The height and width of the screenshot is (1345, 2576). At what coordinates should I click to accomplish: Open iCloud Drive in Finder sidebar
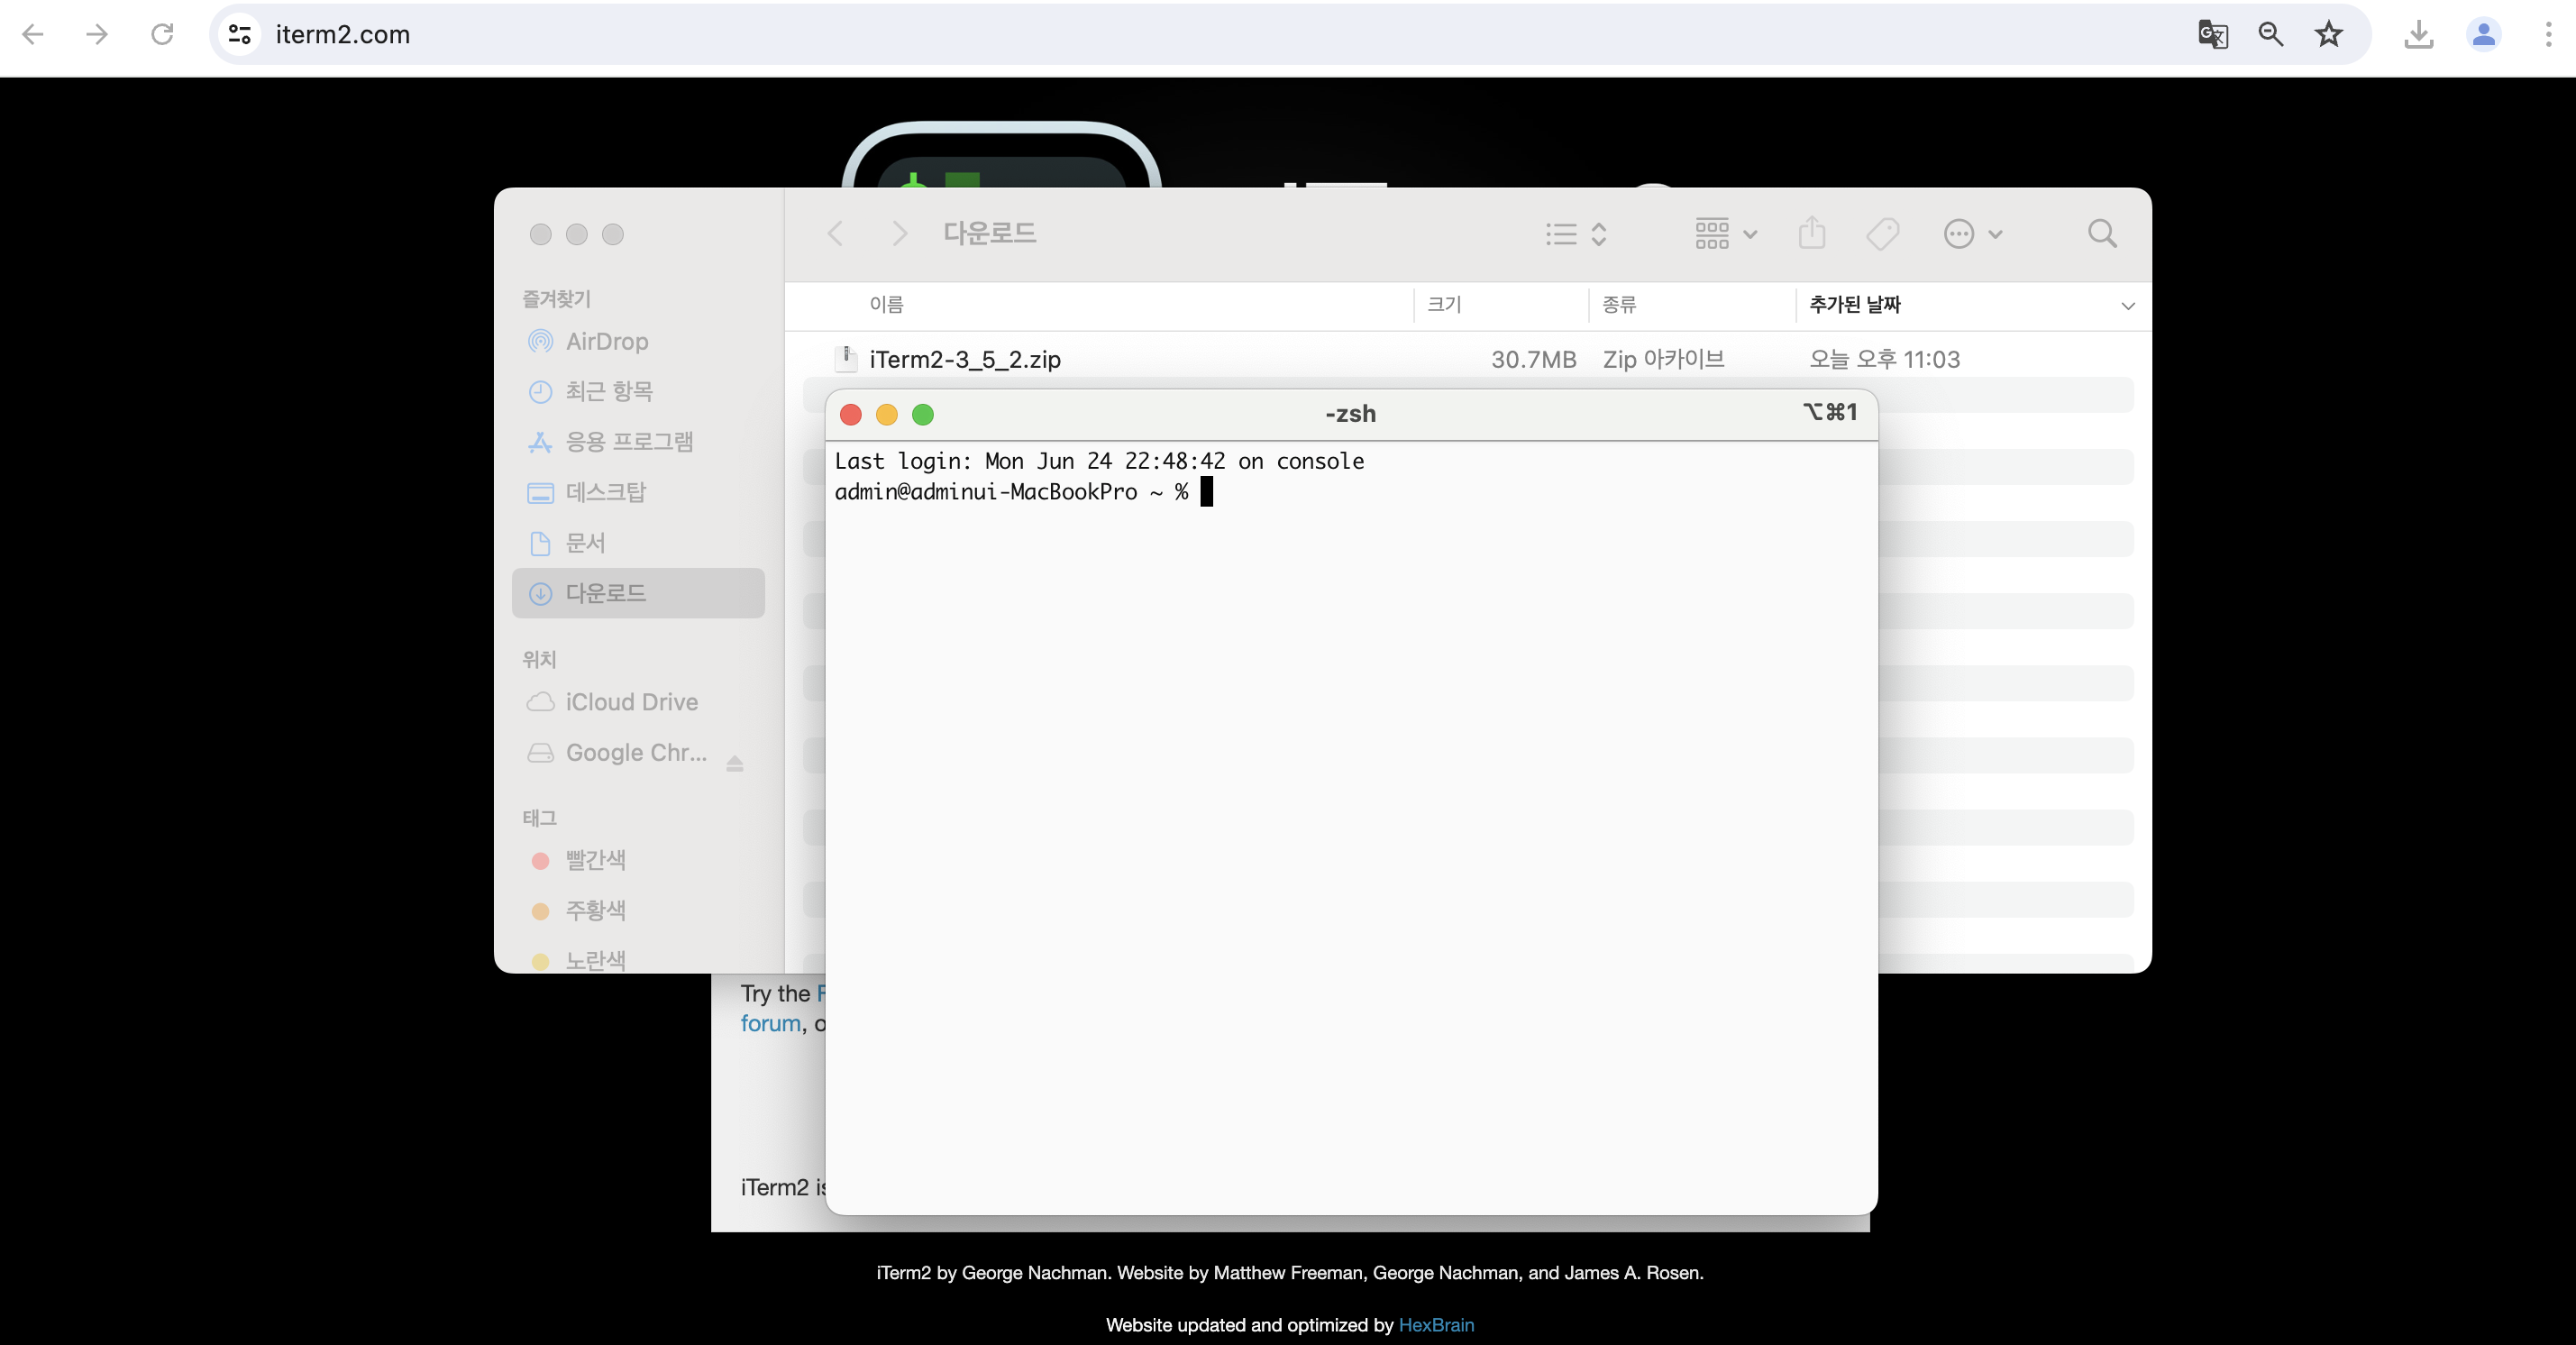point(638,702)
